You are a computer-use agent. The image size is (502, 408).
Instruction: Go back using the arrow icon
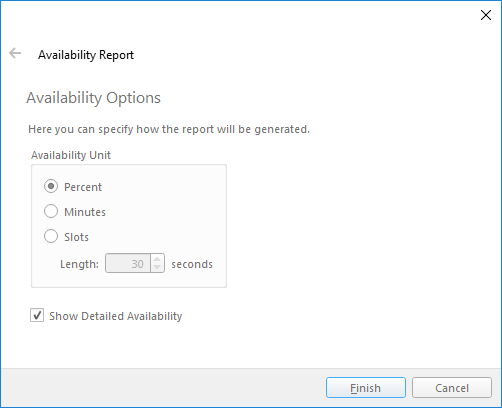click(15, 53)
